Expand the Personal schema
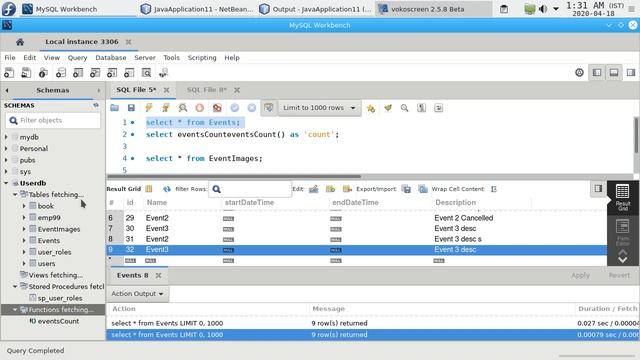The height and width of the screenshot is (360, 640). [6, 149]
